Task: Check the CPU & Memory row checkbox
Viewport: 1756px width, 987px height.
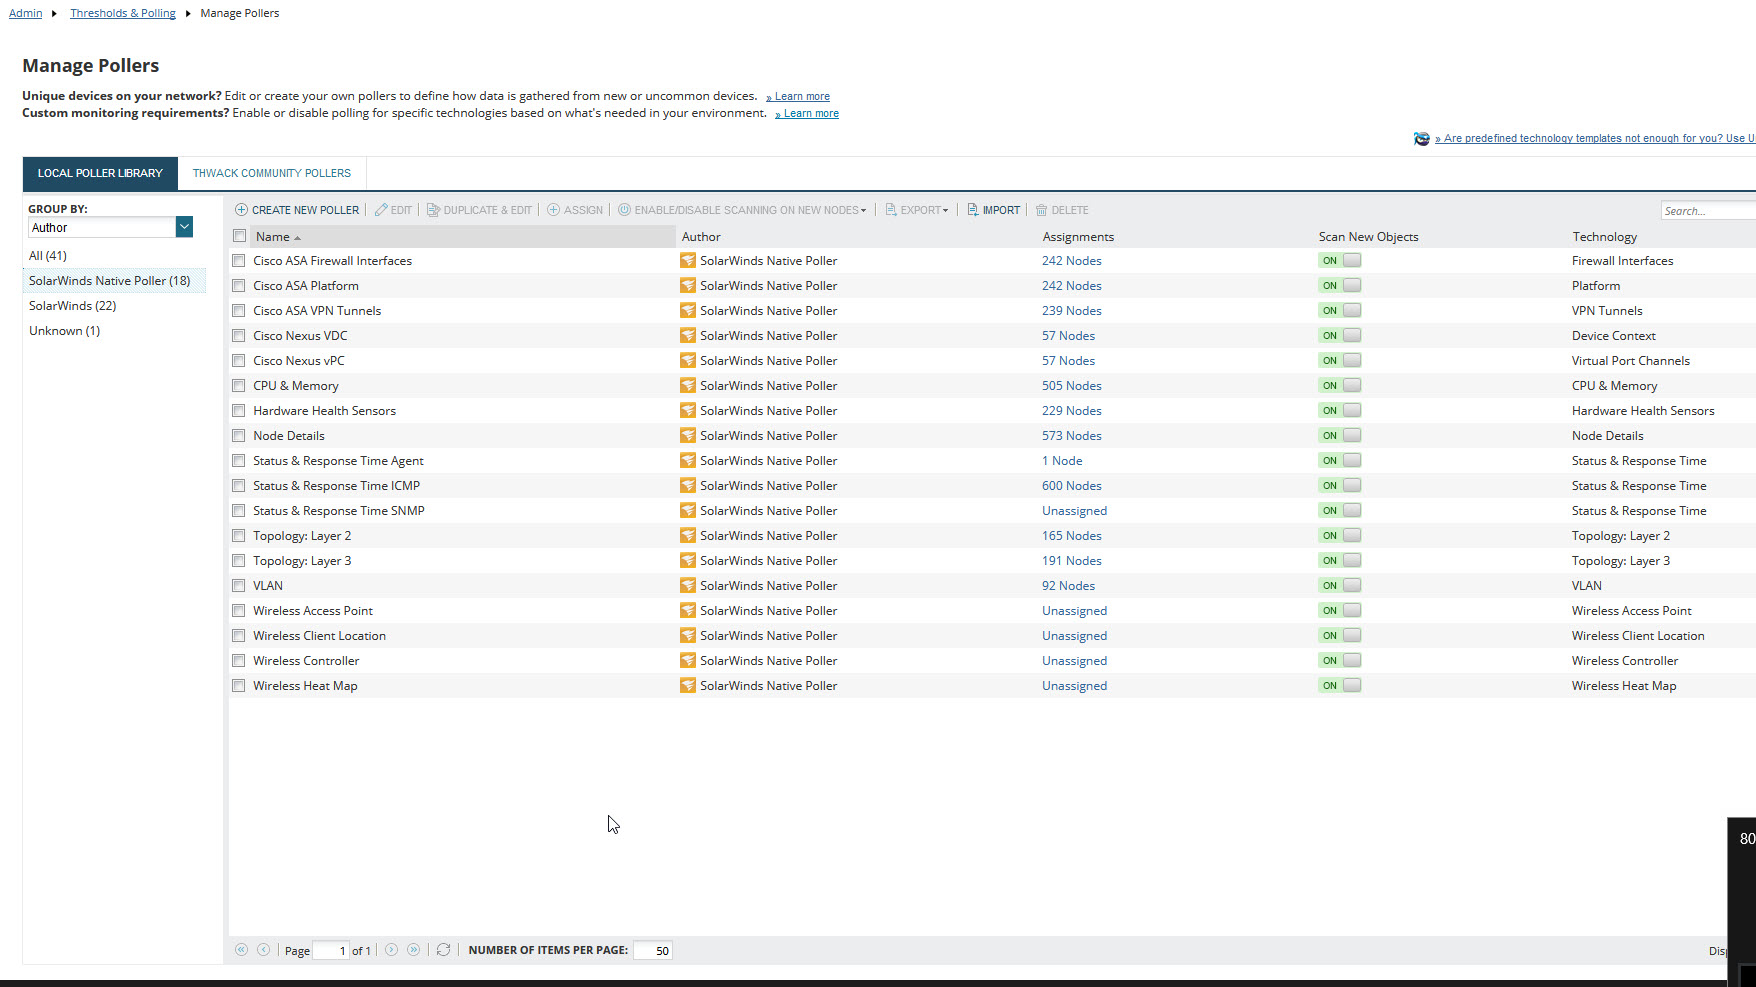Action: (239, 386)
